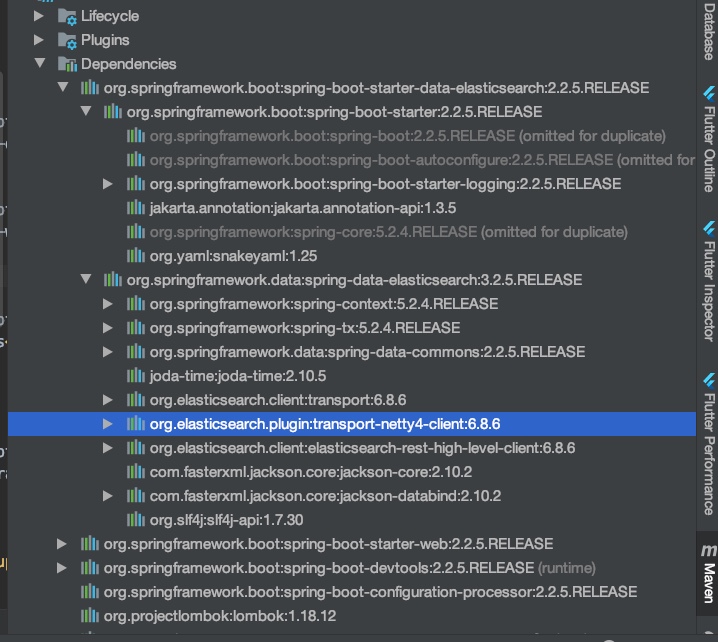Click the library icon beside lombok:1.18.12
718x642 pixels.
[x=89, y=616]
